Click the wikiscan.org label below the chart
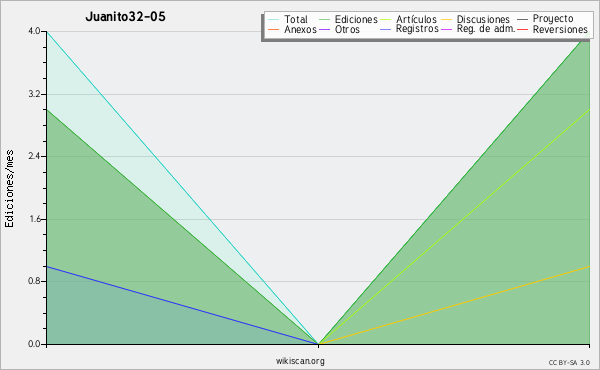This screenshot has height=370, width=600. tap(300, 361)
